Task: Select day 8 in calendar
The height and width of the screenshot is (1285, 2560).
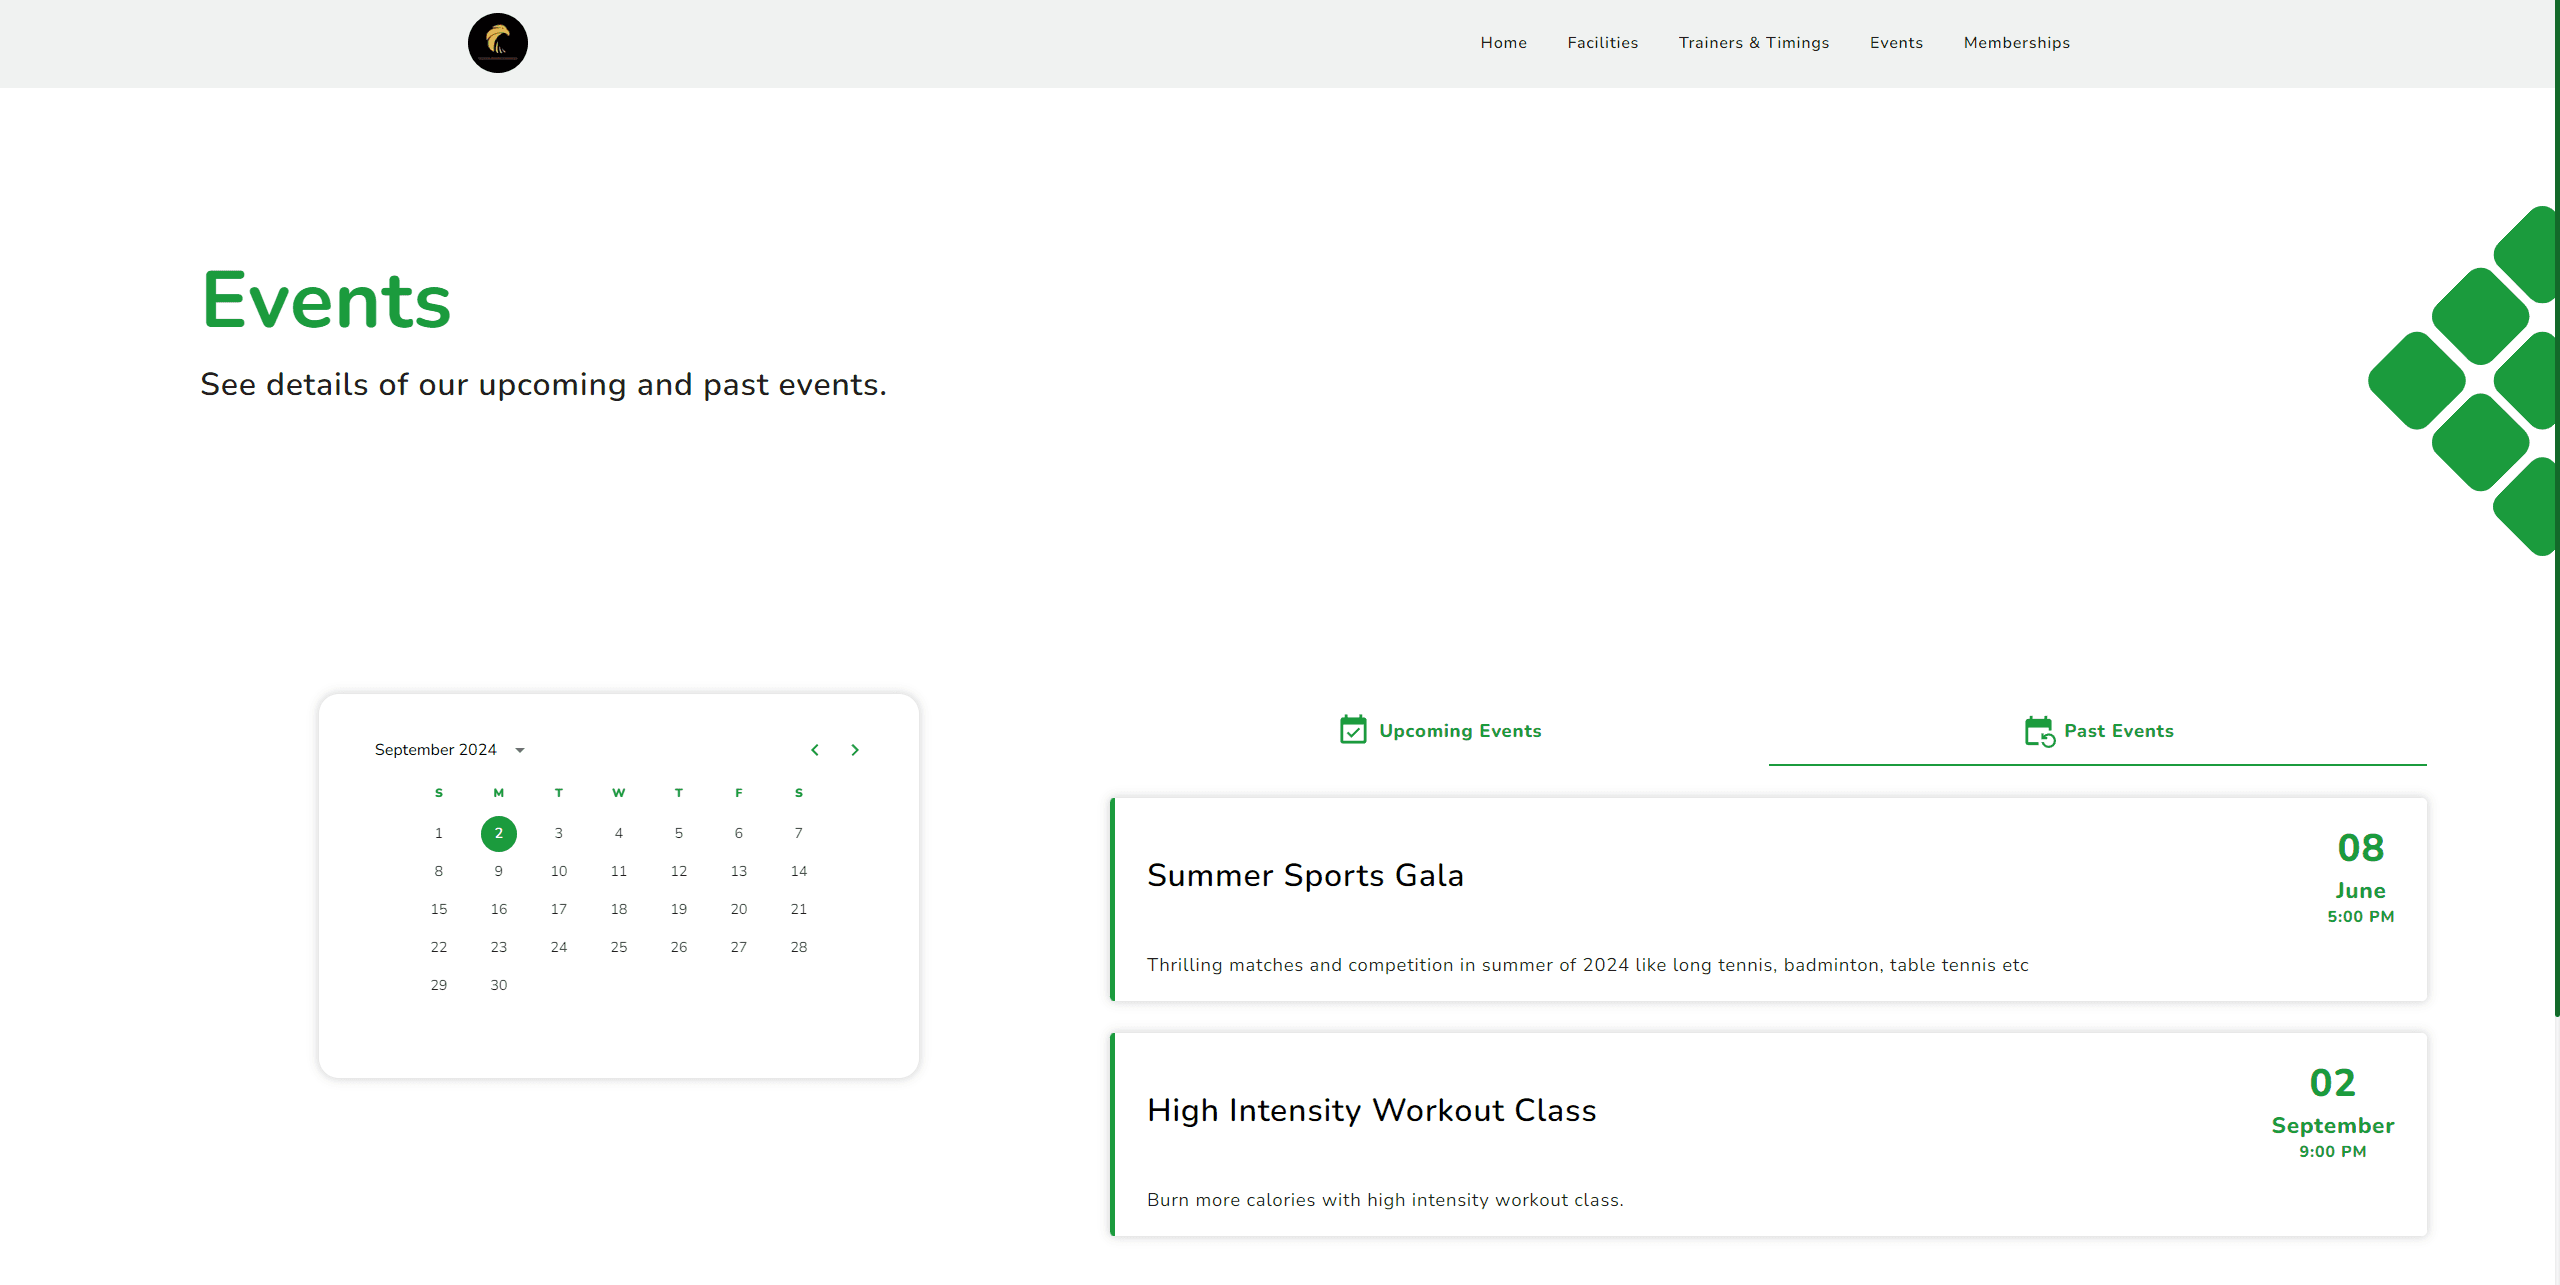Action: point(439,871)
